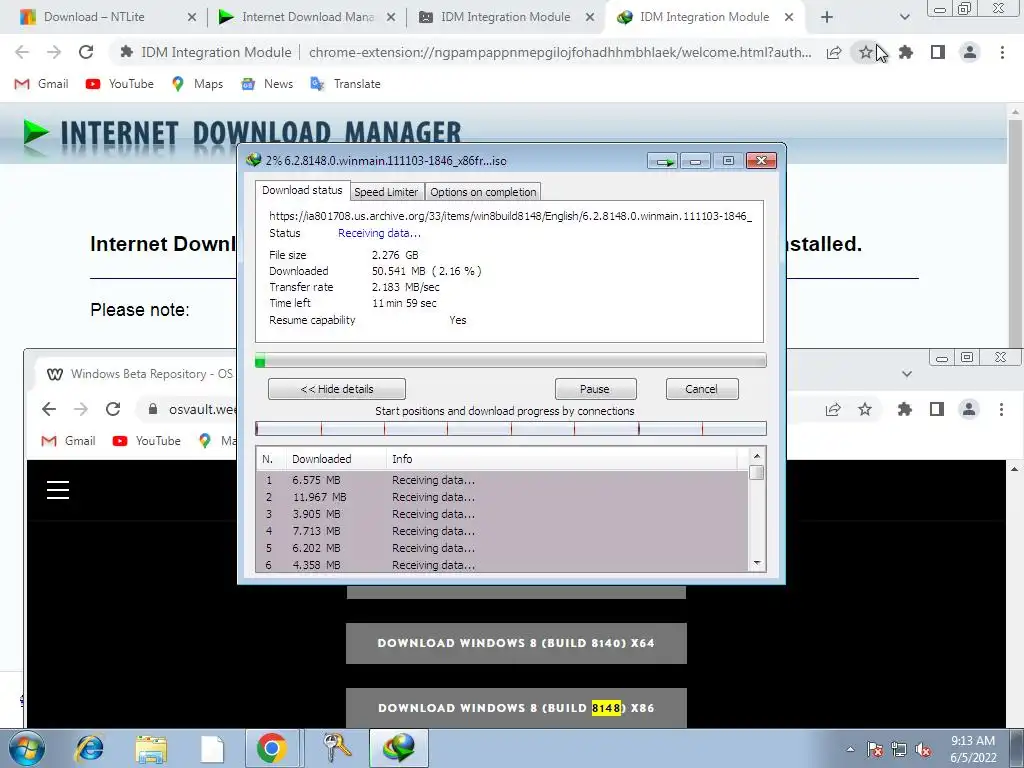Click the connections list scrollbar thumb
The image size is (1024, 768).
[757, 472]
